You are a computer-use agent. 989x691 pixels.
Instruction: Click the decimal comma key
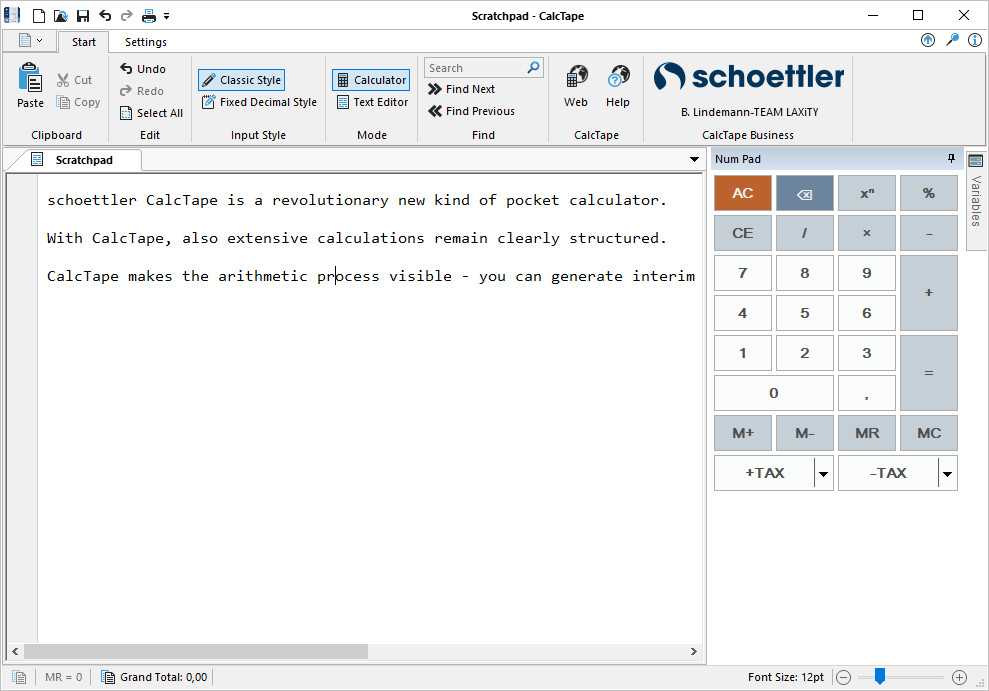[x=867, y=393]
